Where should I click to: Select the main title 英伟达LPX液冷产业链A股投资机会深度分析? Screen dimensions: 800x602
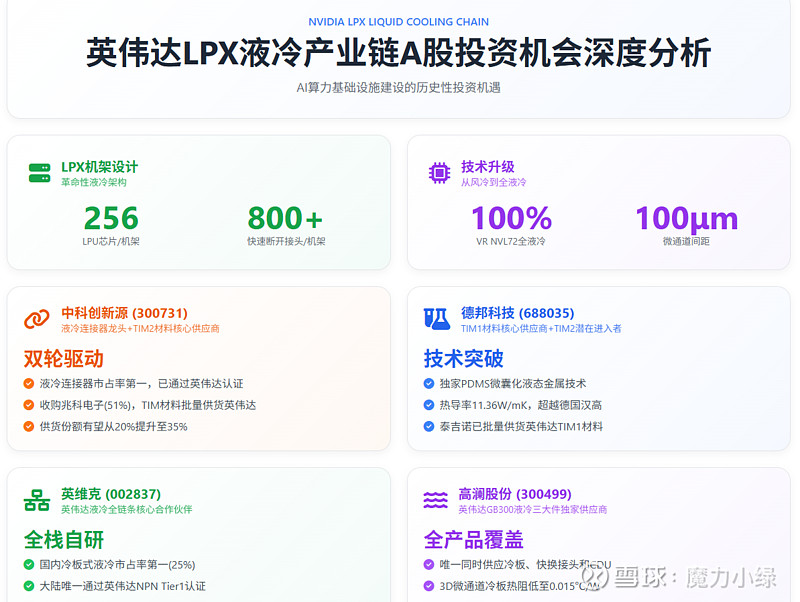[398, 53]
